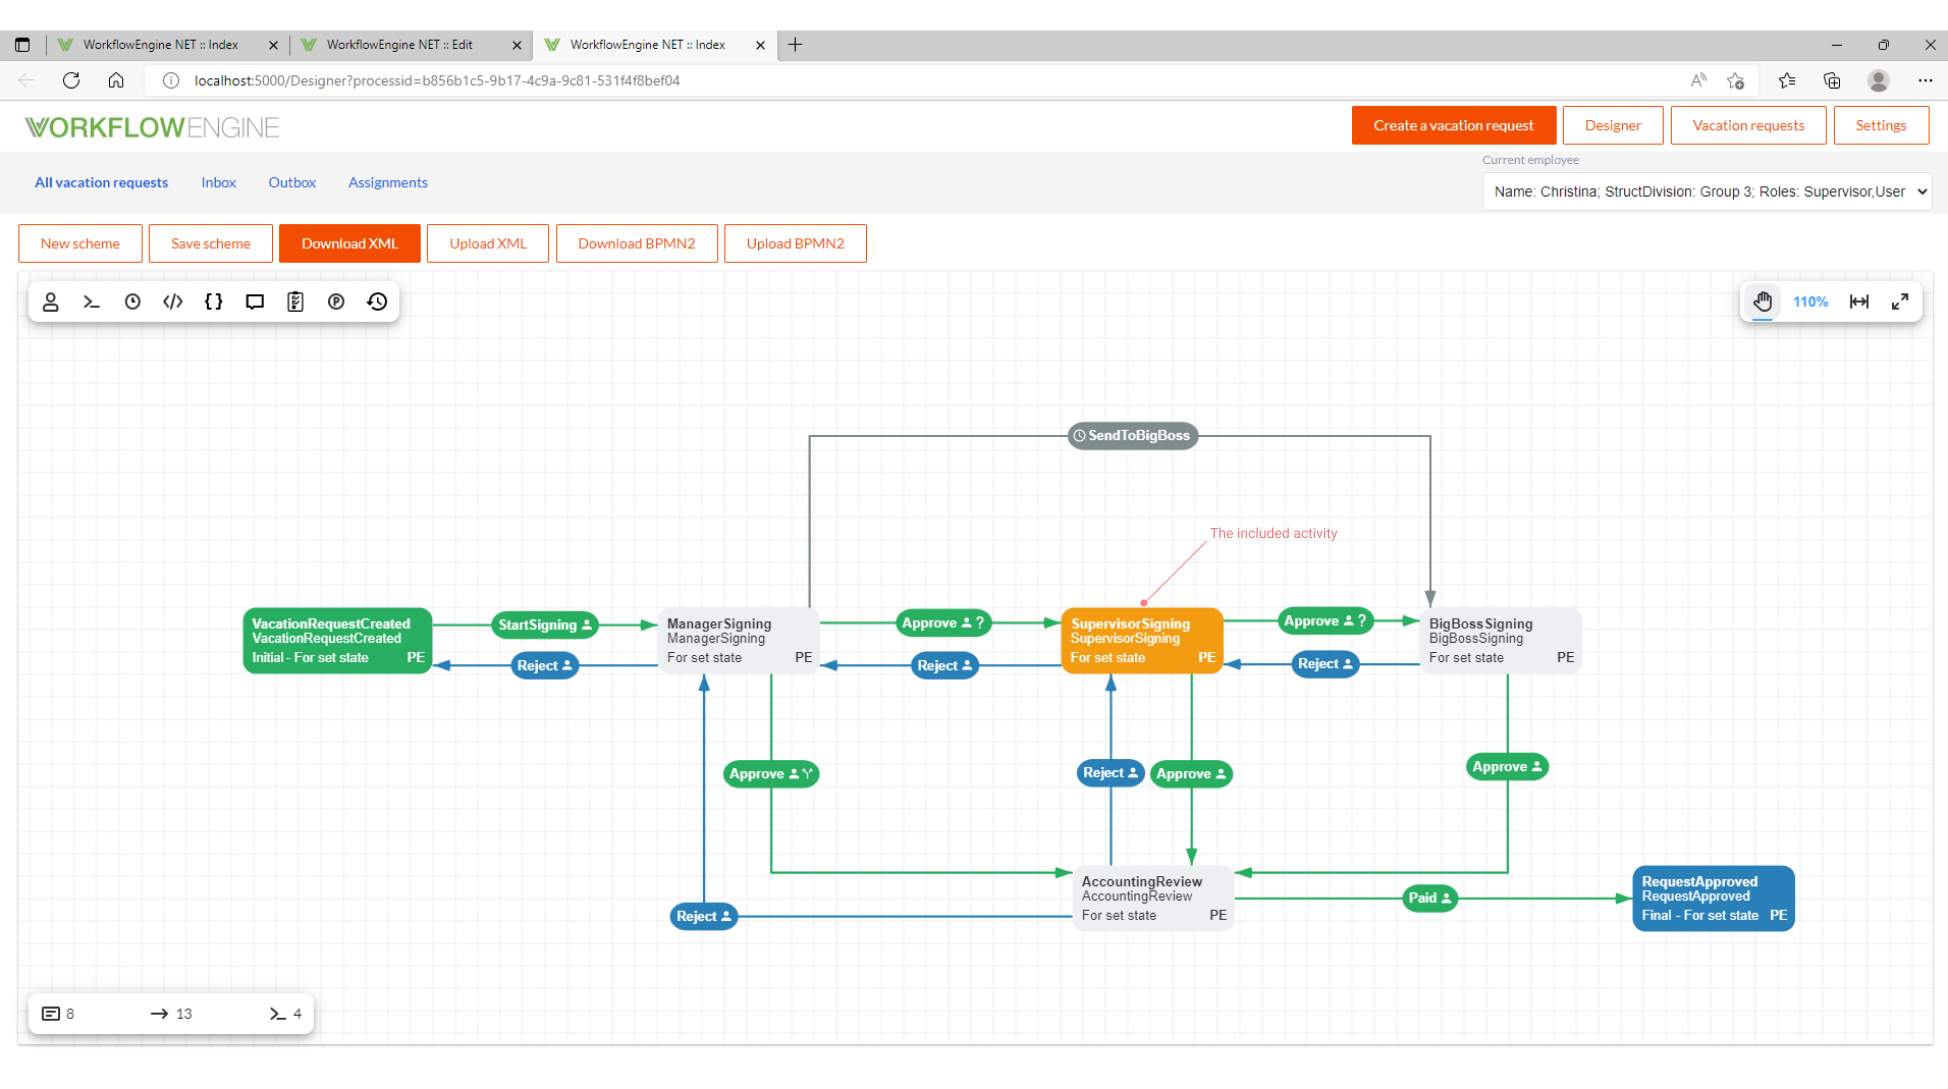Switch to WorkflowEngine NET Edit tab
This screenshot has width=1948, height=1089.
400,44
